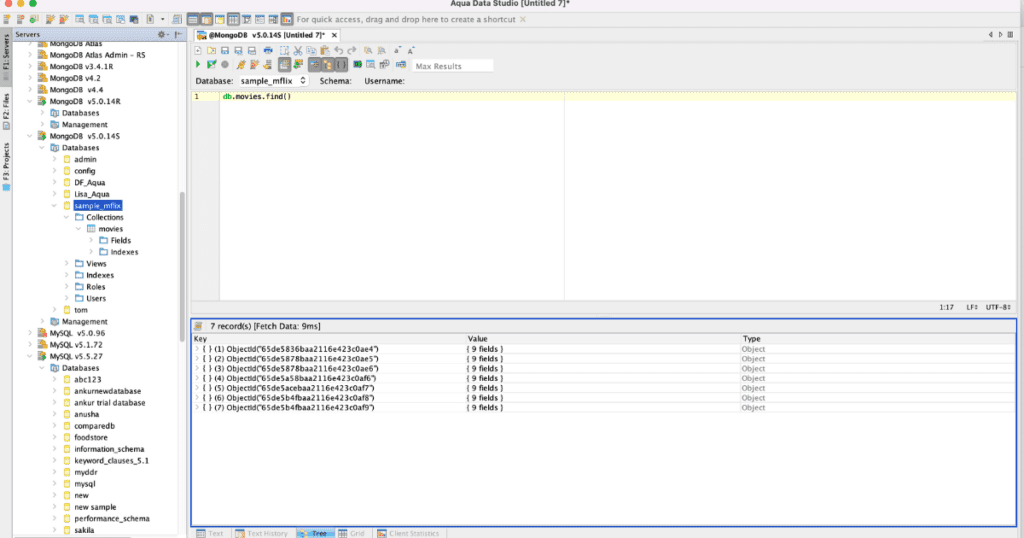Toggle the tree results view toolbar button
Viewport: 1024px width, 538px height.
(x=328, y=65)
